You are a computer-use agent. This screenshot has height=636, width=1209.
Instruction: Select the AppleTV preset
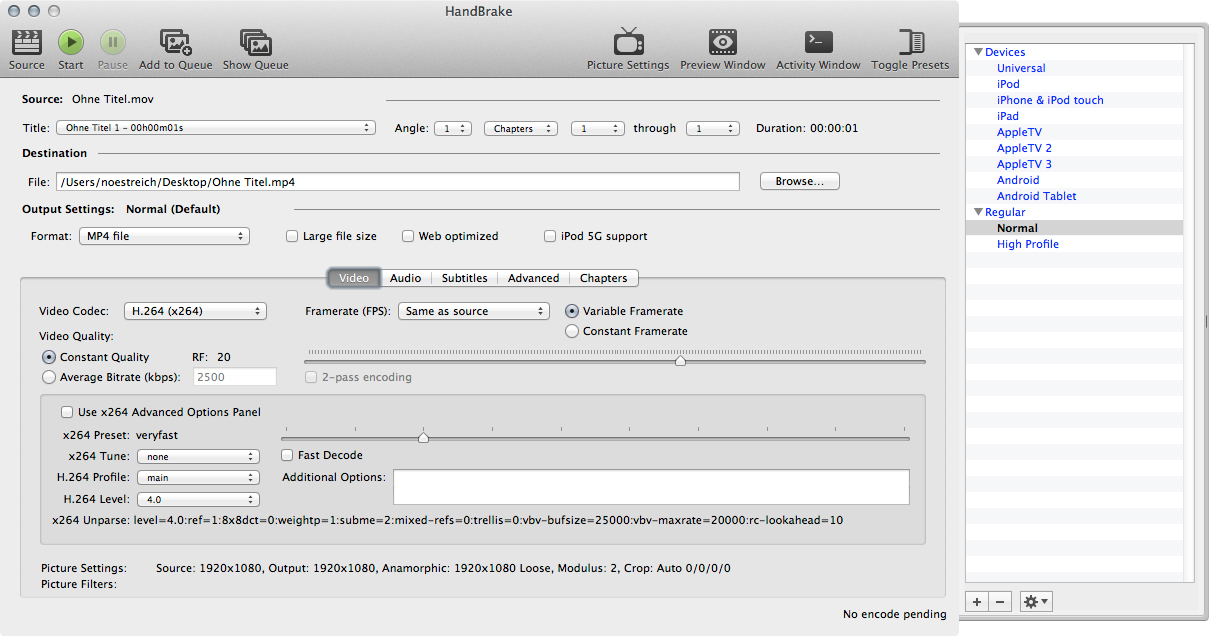click(x=1019, y=132)
